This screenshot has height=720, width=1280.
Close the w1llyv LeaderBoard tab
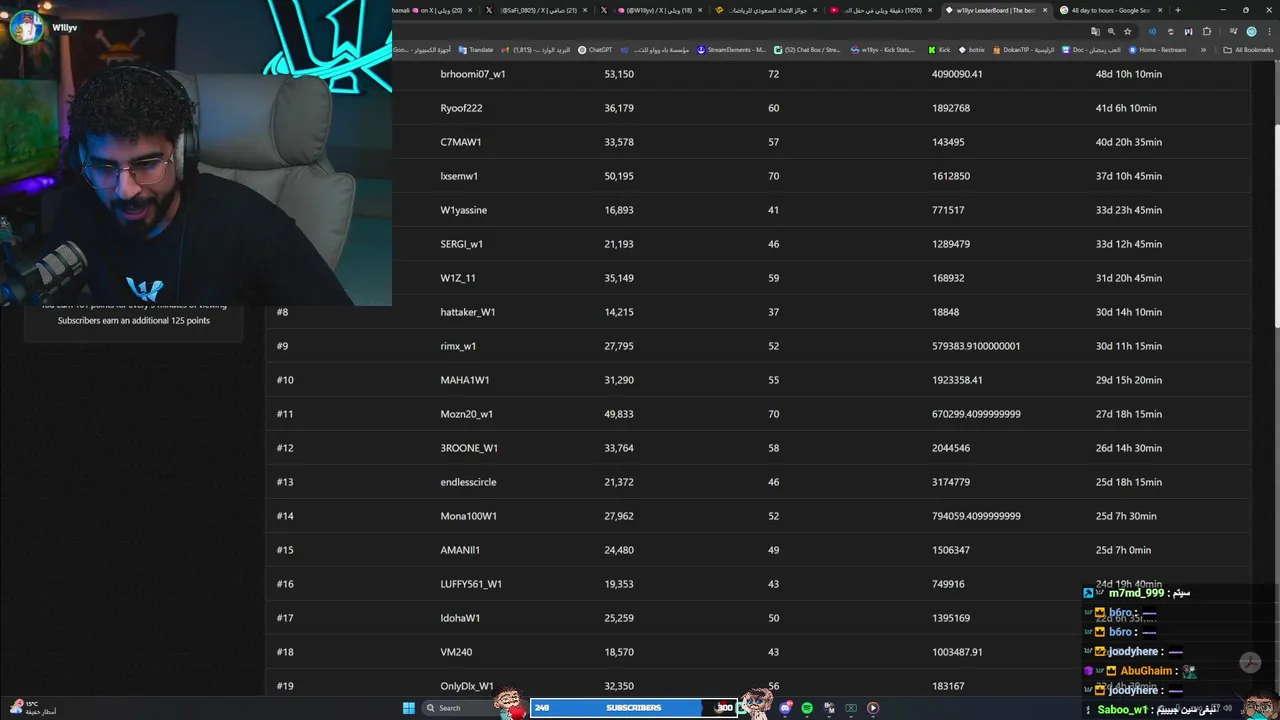coord(1046,10)
